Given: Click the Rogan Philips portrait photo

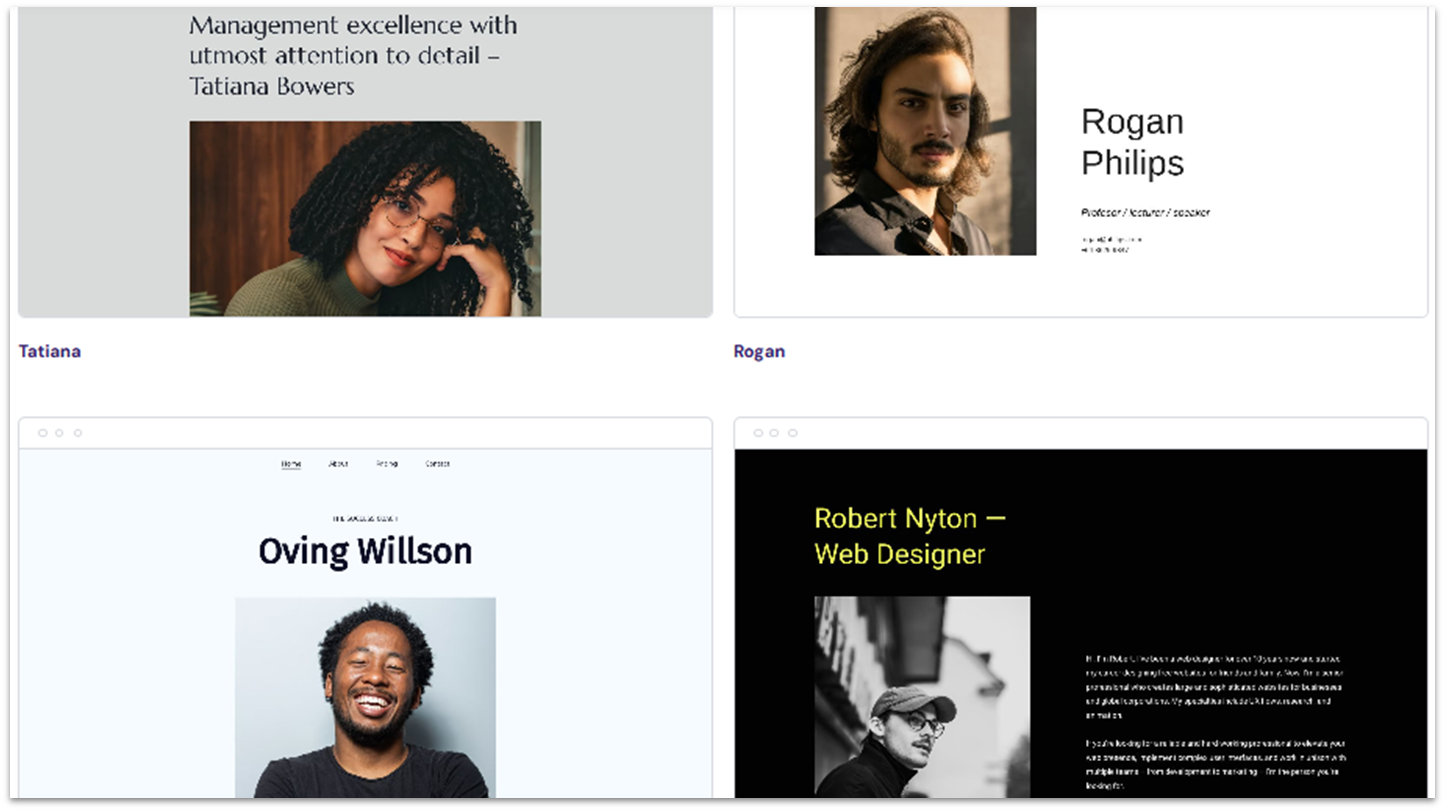Looking at the screenshot, I should (x=925, y=131).
